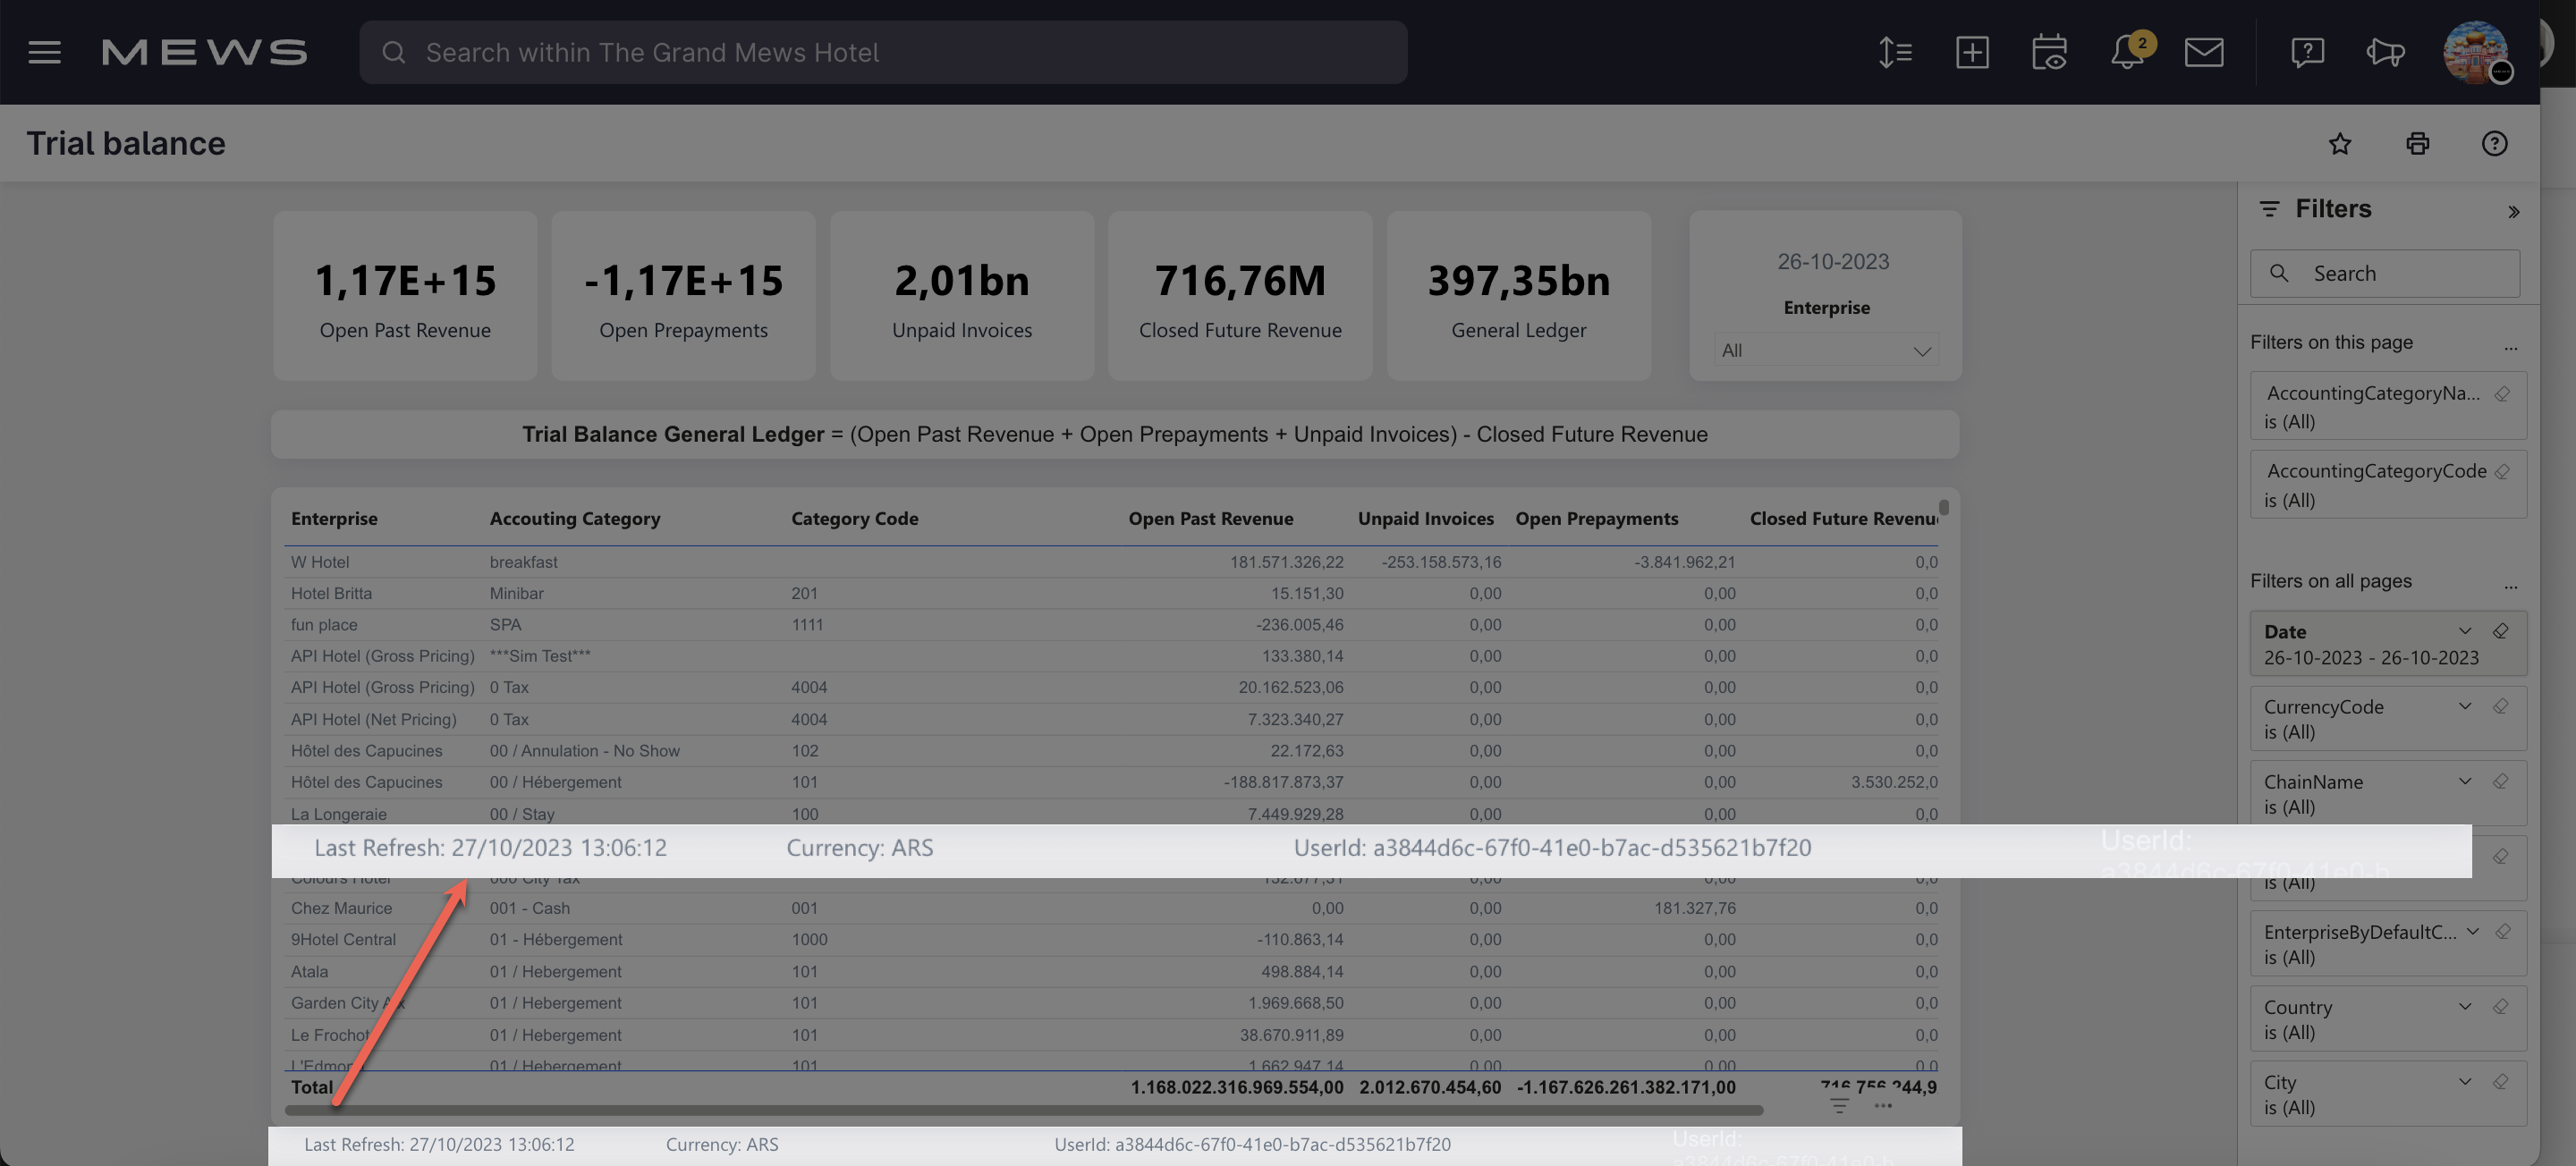Clear the Date filter eraser icon
The width and height of the screenshot is (2576, 1166).
2500,631
